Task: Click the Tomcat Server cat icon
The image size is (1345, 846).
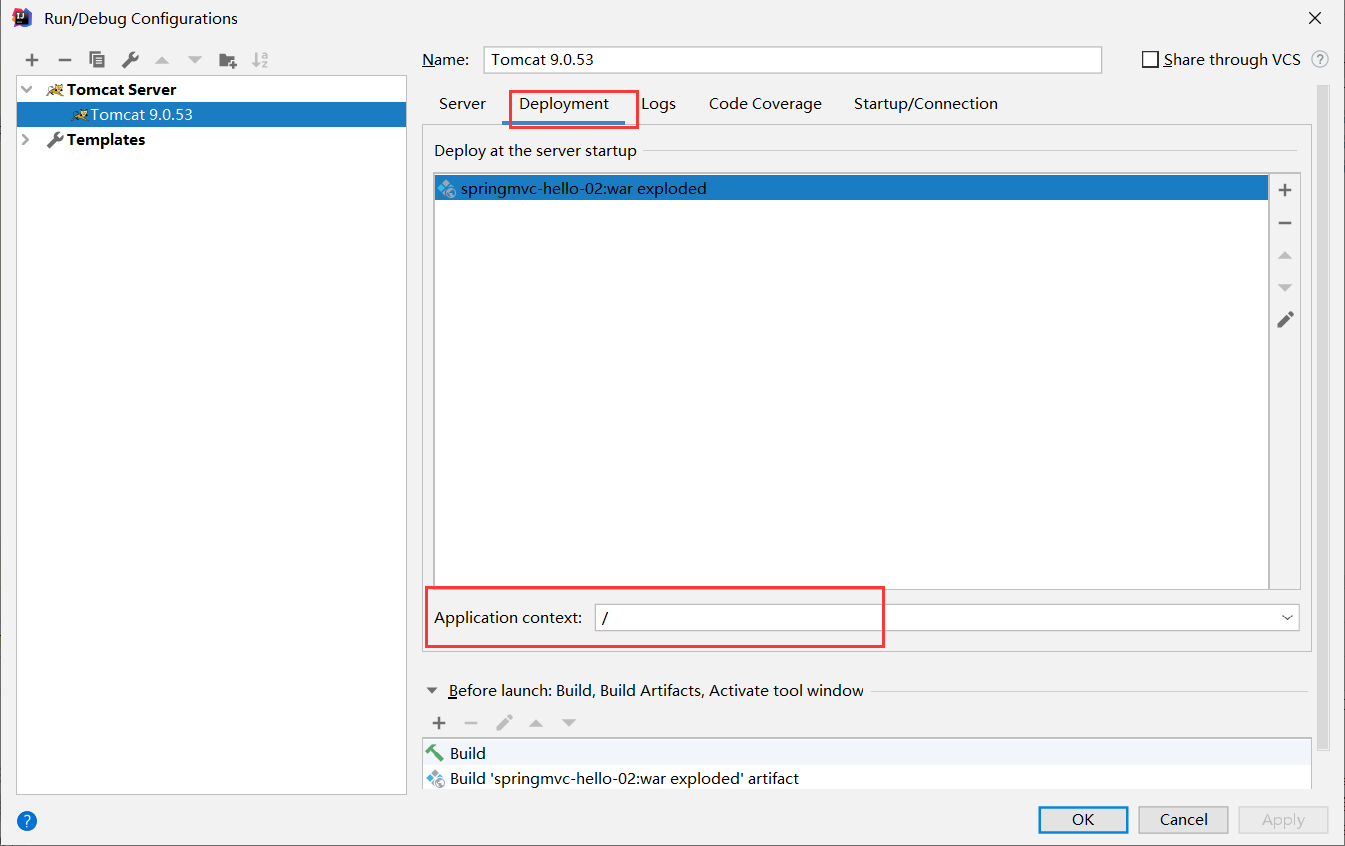Action: click(x=55, y=90)
